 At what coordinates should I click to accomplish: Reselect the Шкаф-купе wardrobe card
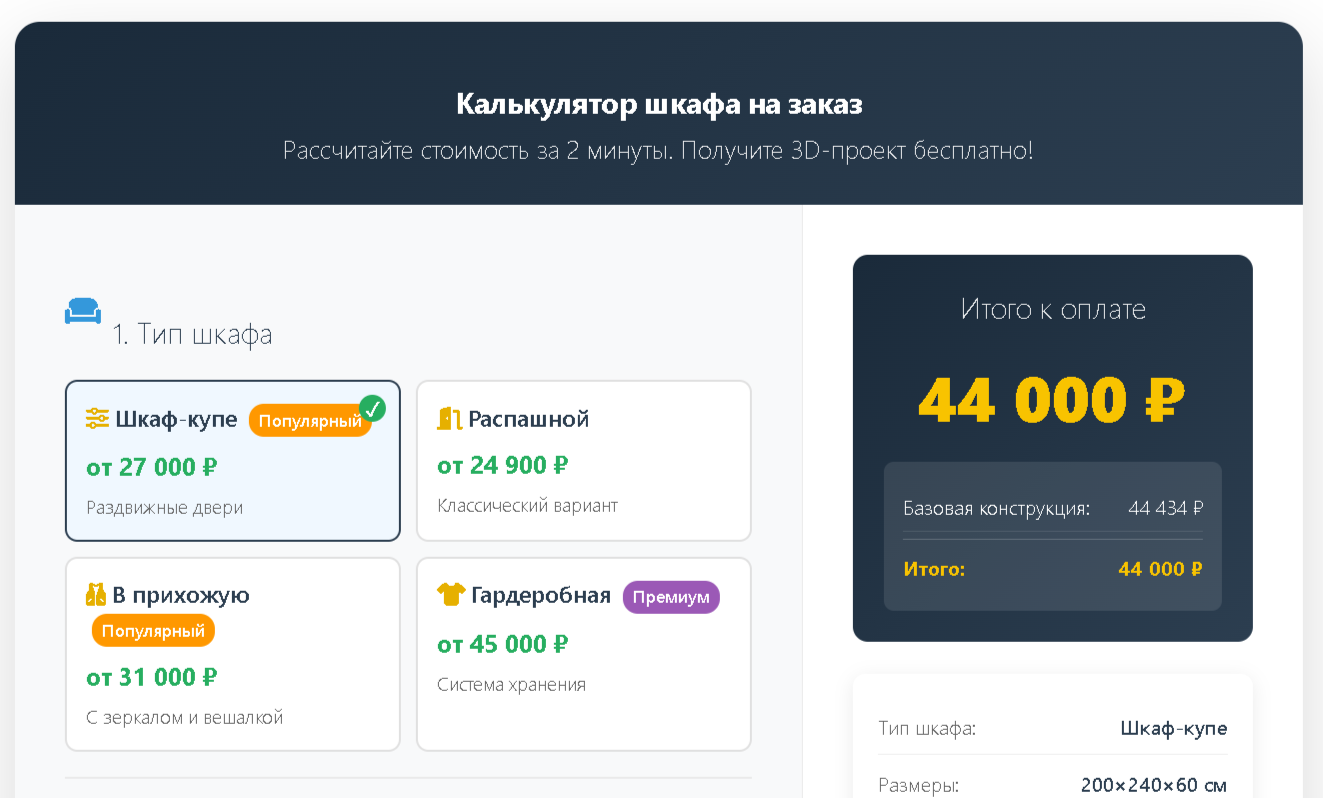232,460
